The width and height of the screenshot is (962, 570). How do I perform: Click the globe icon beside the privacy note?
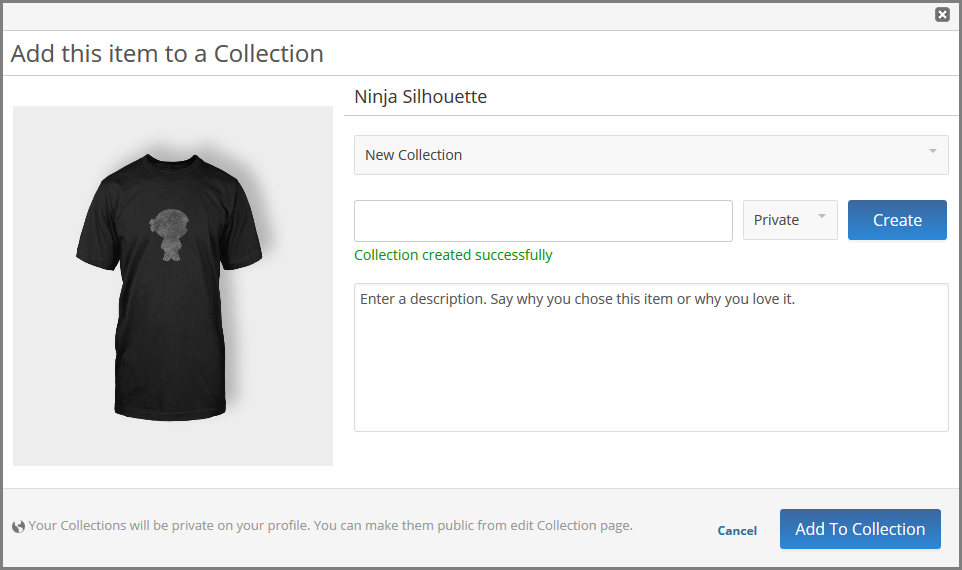click(x=18, y=527)
